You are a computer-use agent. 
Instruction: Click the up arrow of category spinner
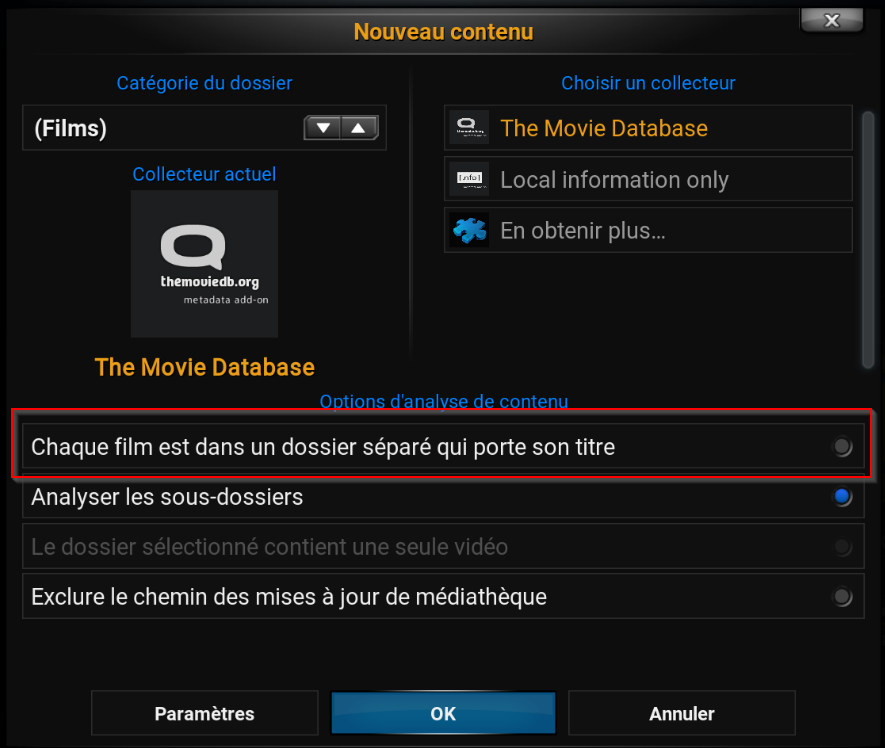tap(359, 128)
